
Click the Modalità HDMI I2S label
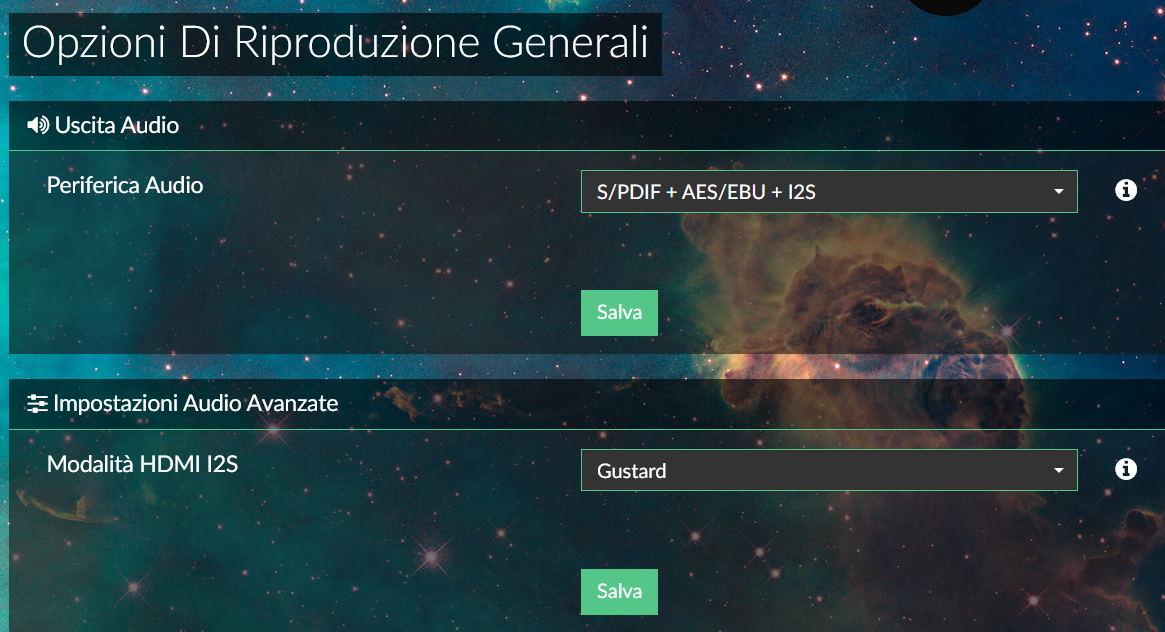pos(142,464)
